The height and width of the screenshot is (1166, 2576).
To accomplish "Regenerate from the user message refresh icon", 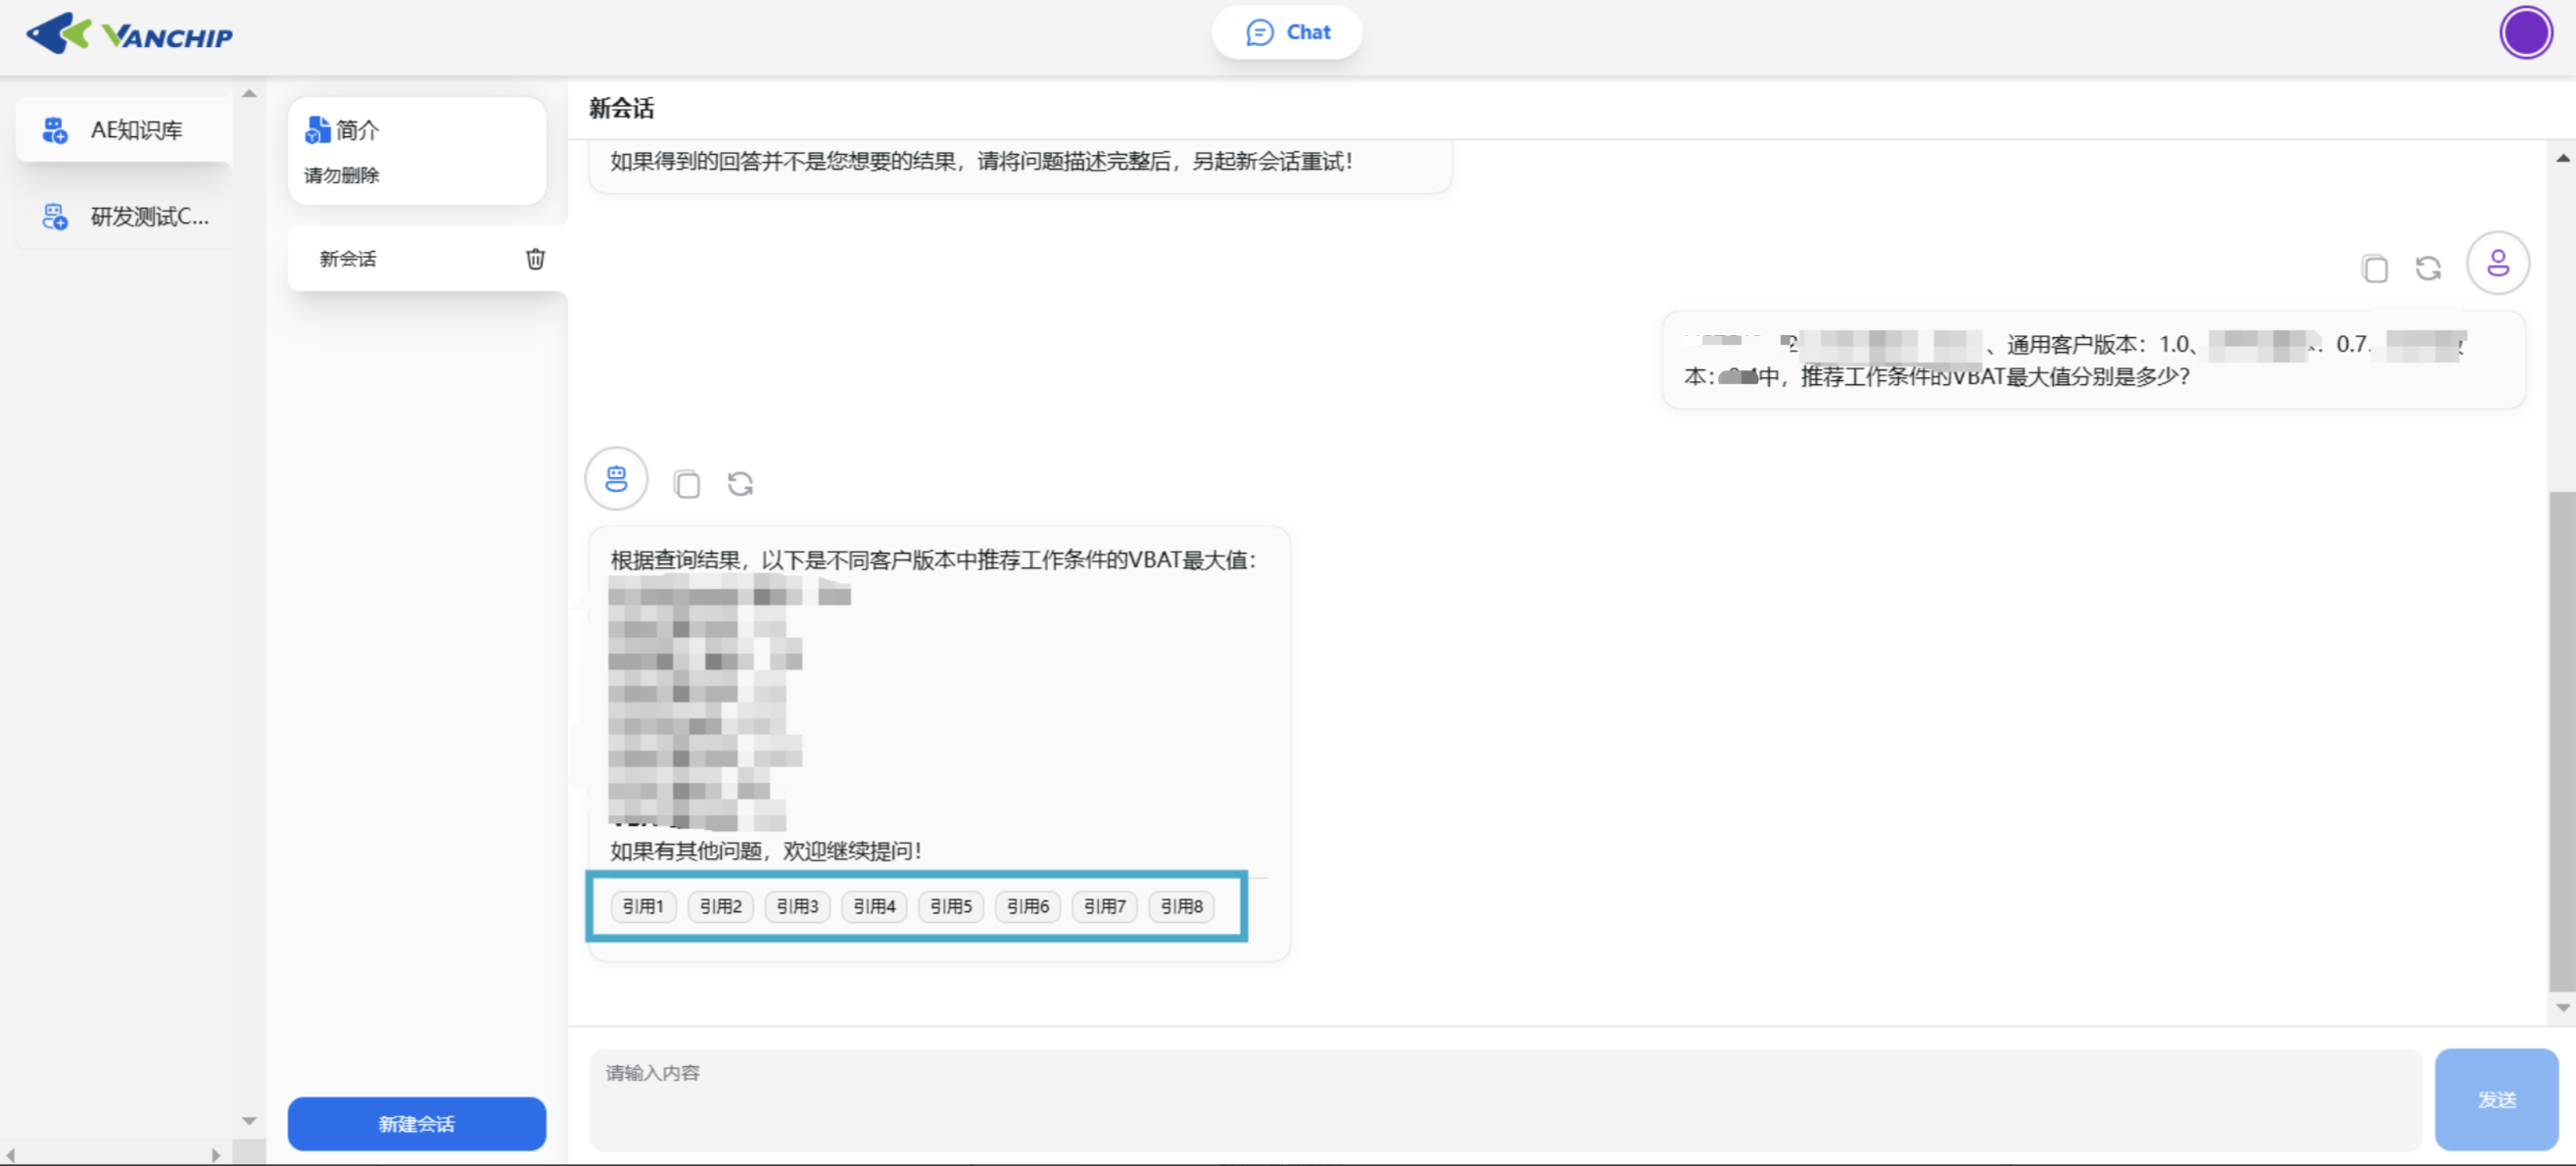I will coord(2428,268).
